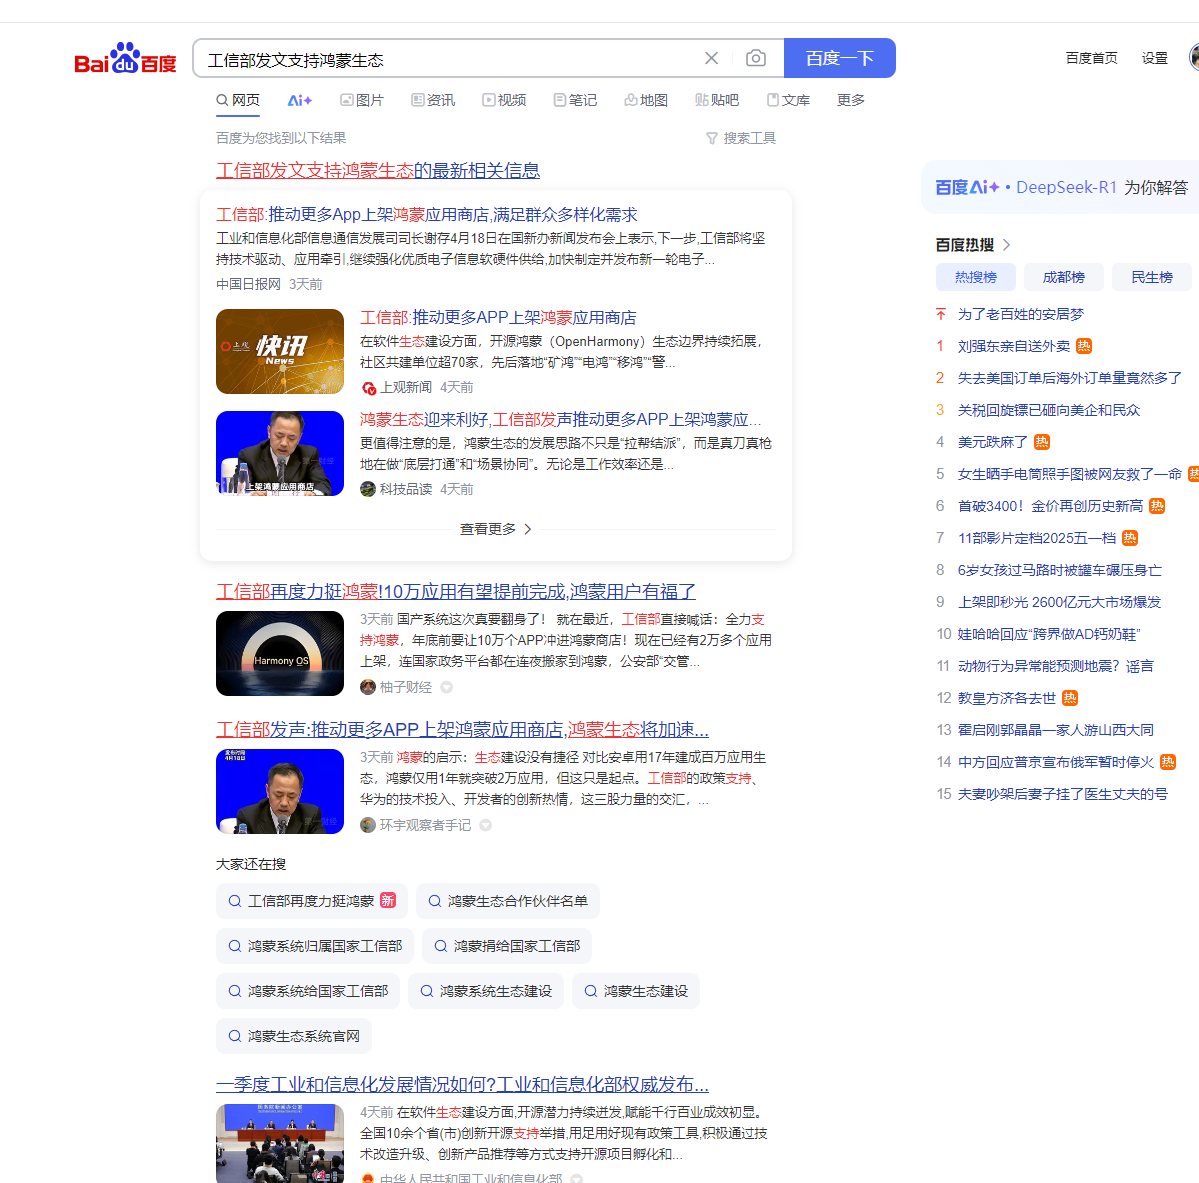The image size is (1199, 1183).
Task: Open the 笔记 tab
Action: point(575,100)
